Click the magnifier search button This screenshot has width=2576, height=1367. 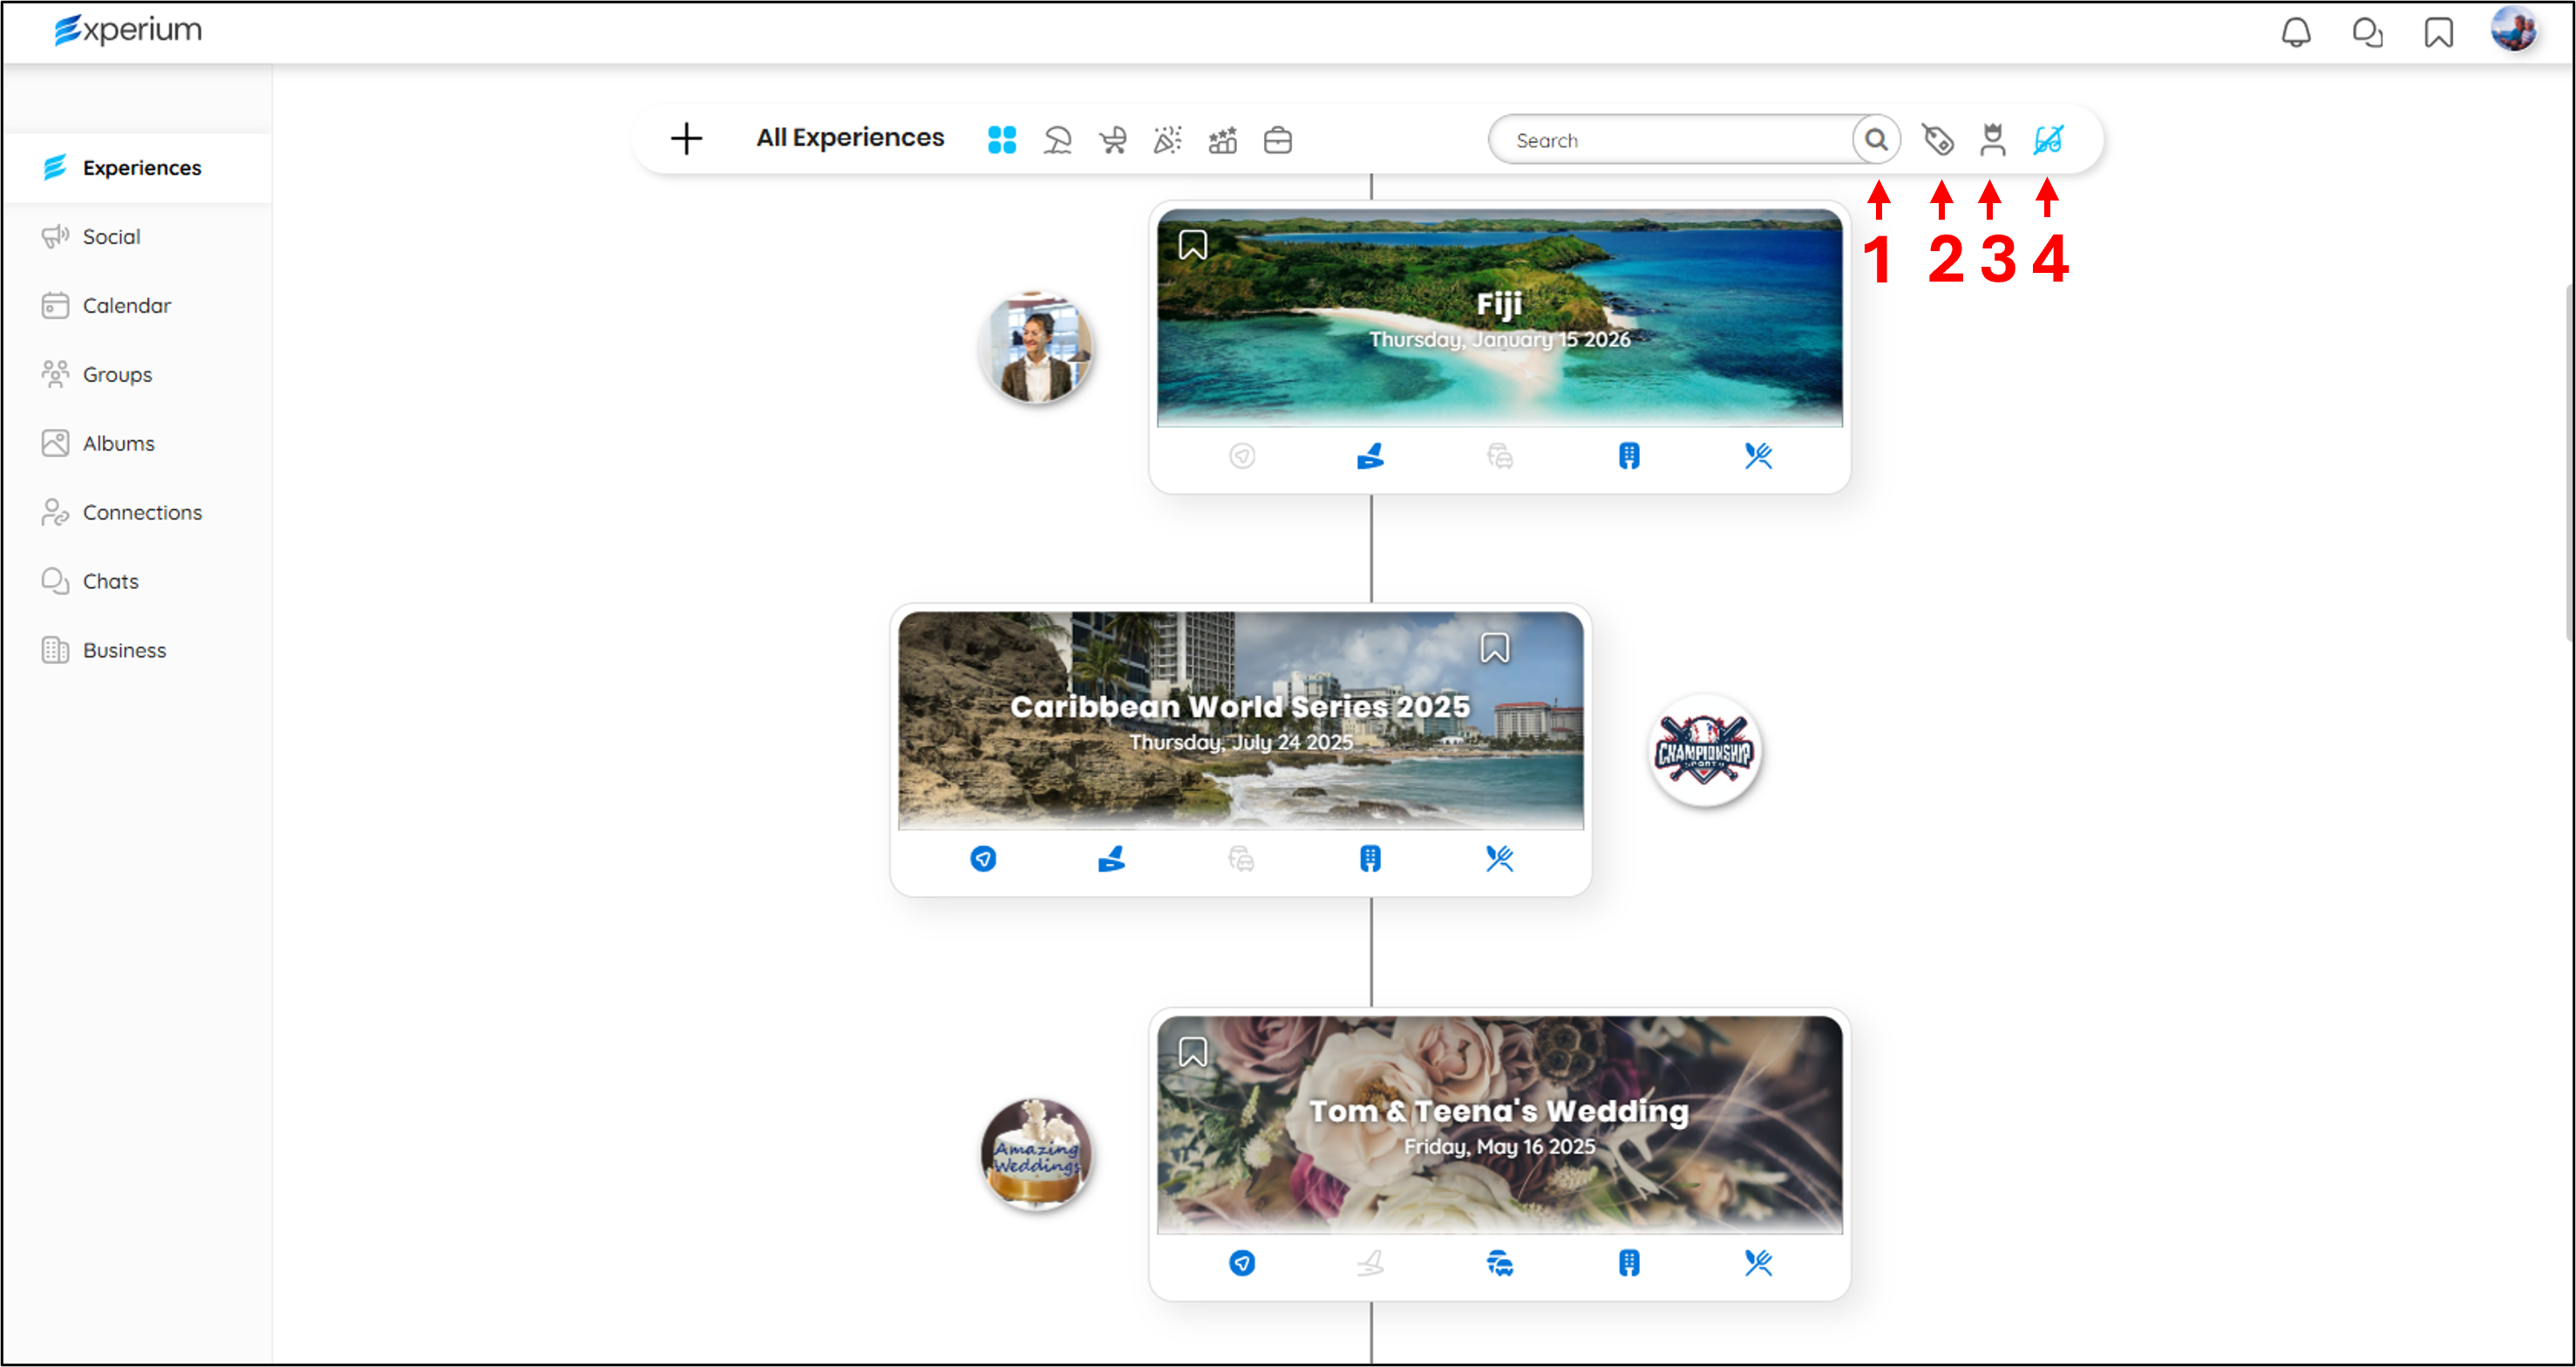[1876, 140]
